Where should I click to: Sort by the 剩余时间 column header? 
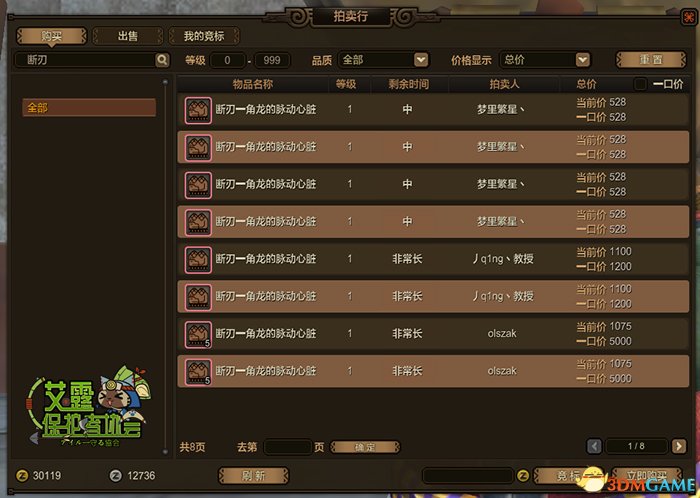(x=408, y=84)
